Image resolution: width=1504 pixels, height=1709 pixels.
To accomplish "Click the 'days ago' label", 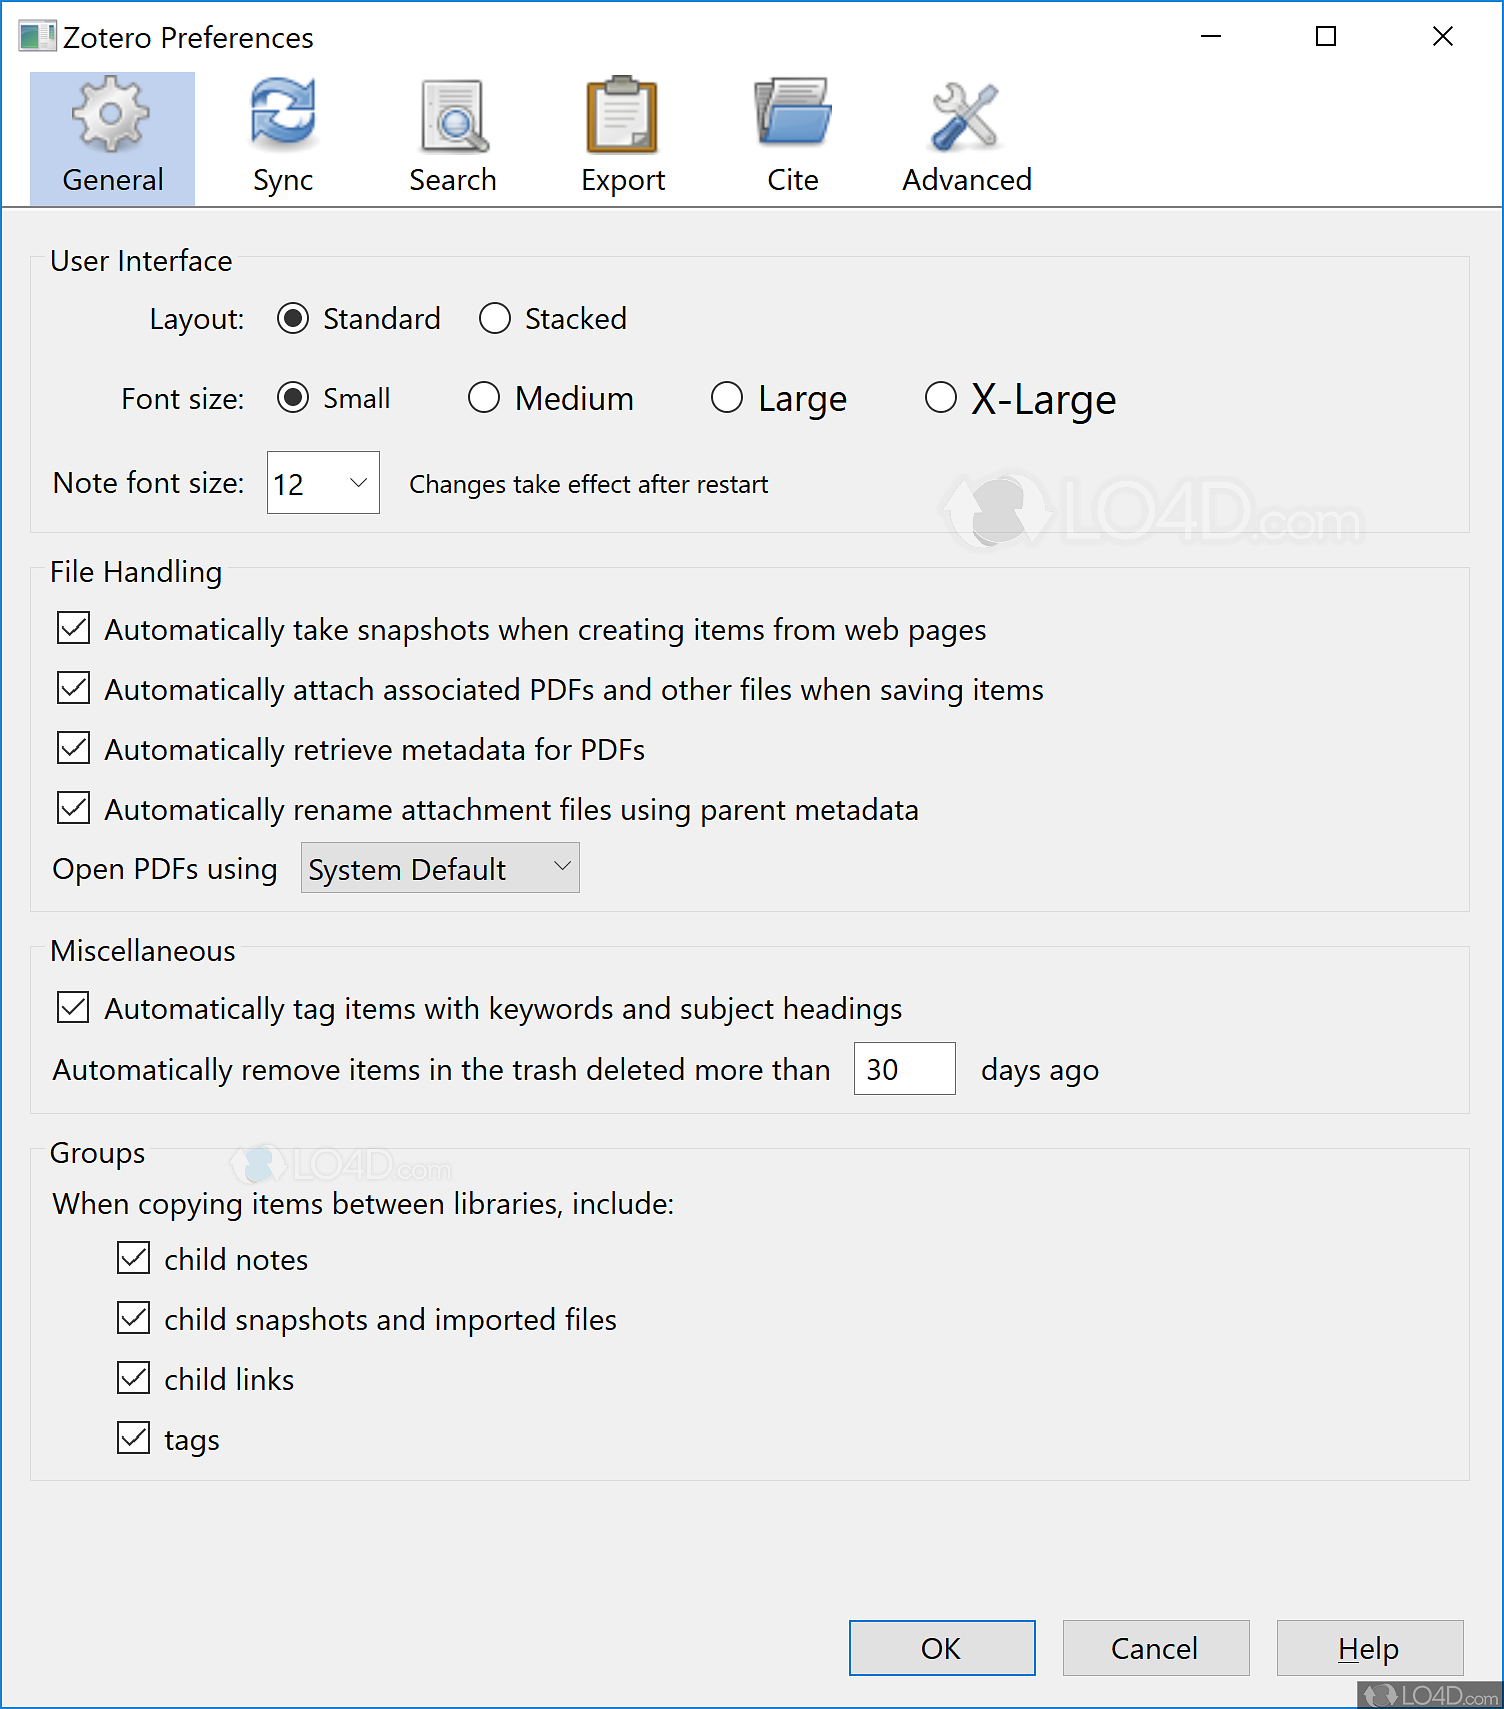I will tap(1040, 1070).
